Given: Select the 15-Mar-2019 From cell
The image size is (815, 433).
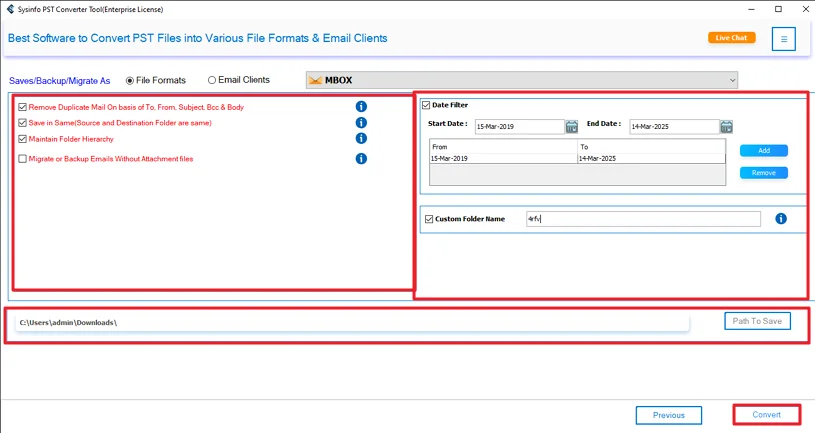Looking at the screenshot, I should [503, 159].
